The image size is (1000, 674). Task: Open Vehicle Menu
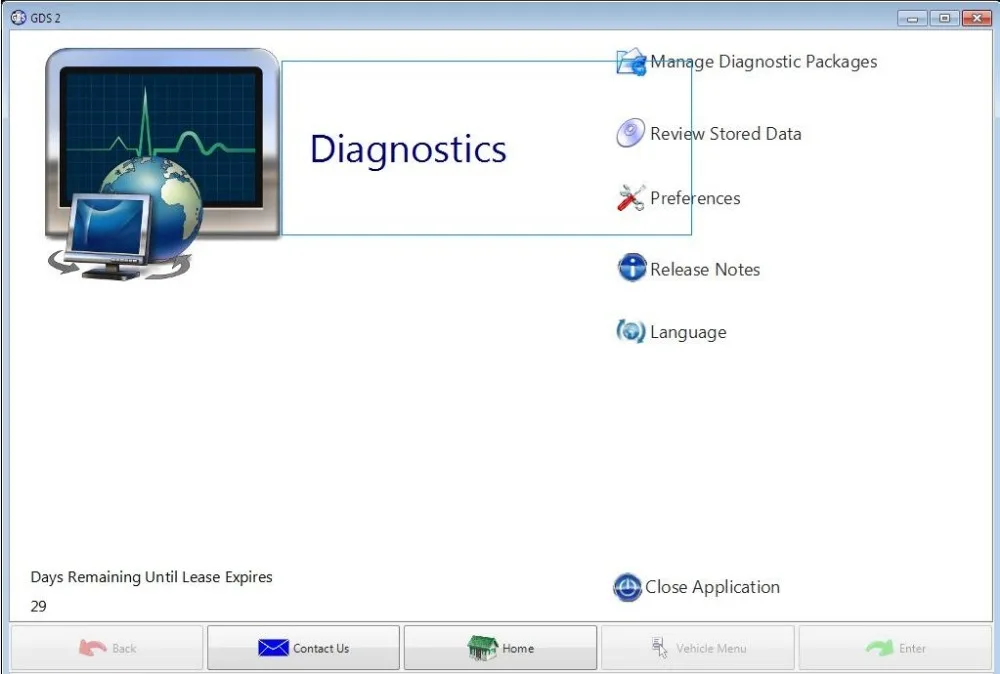click(697, 647)
